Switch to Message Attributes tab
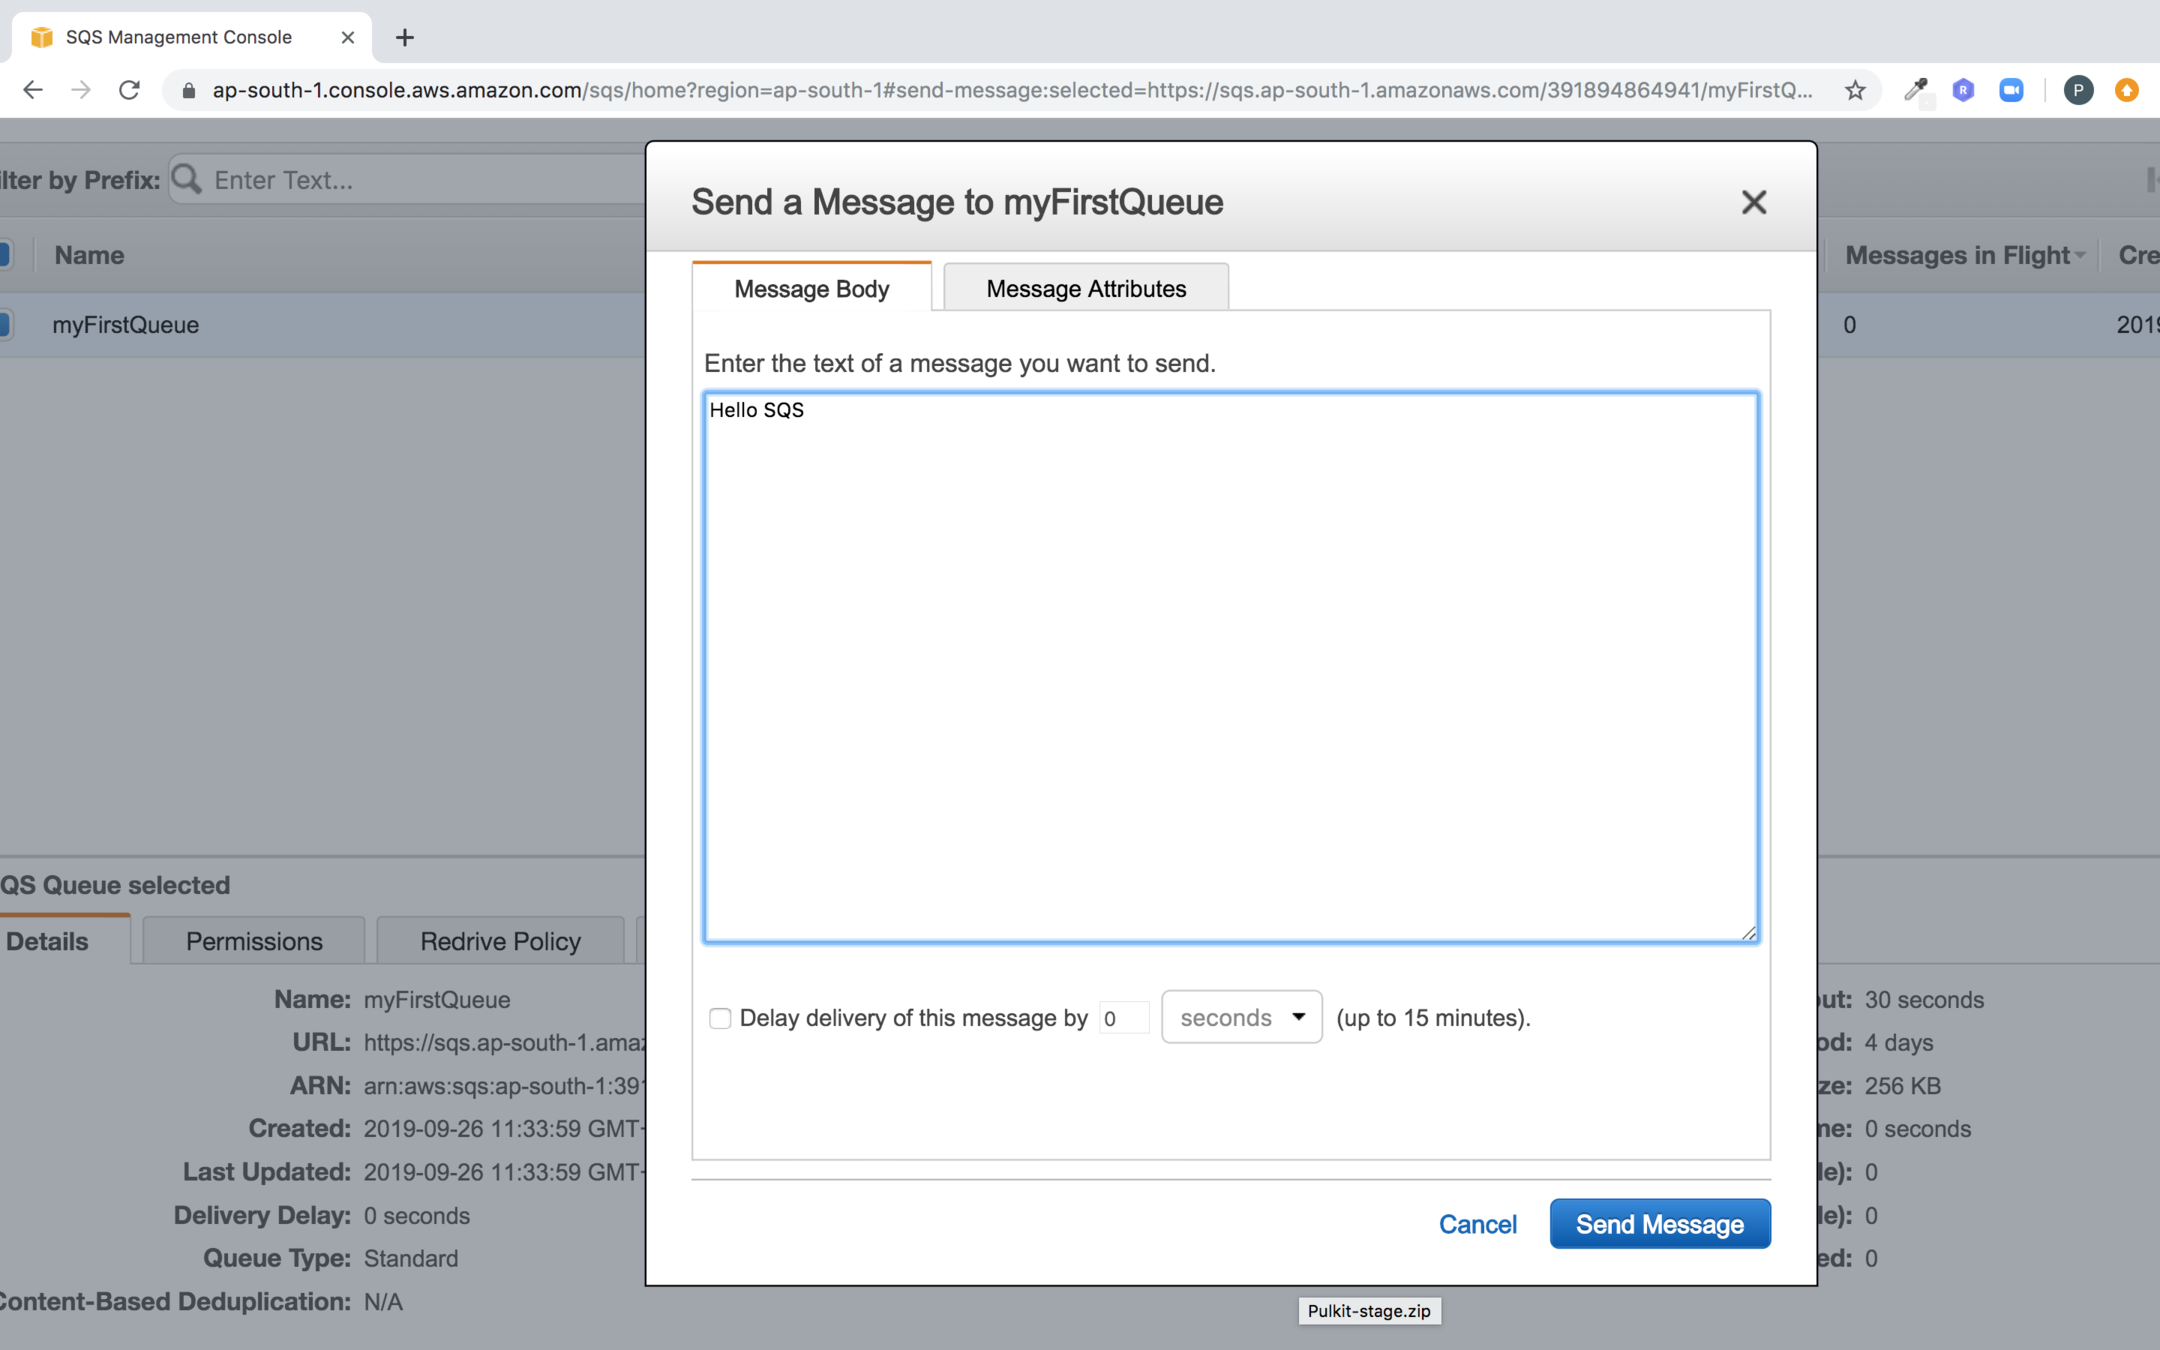Viewport: 2160px width, 1350px height. 1085,289
